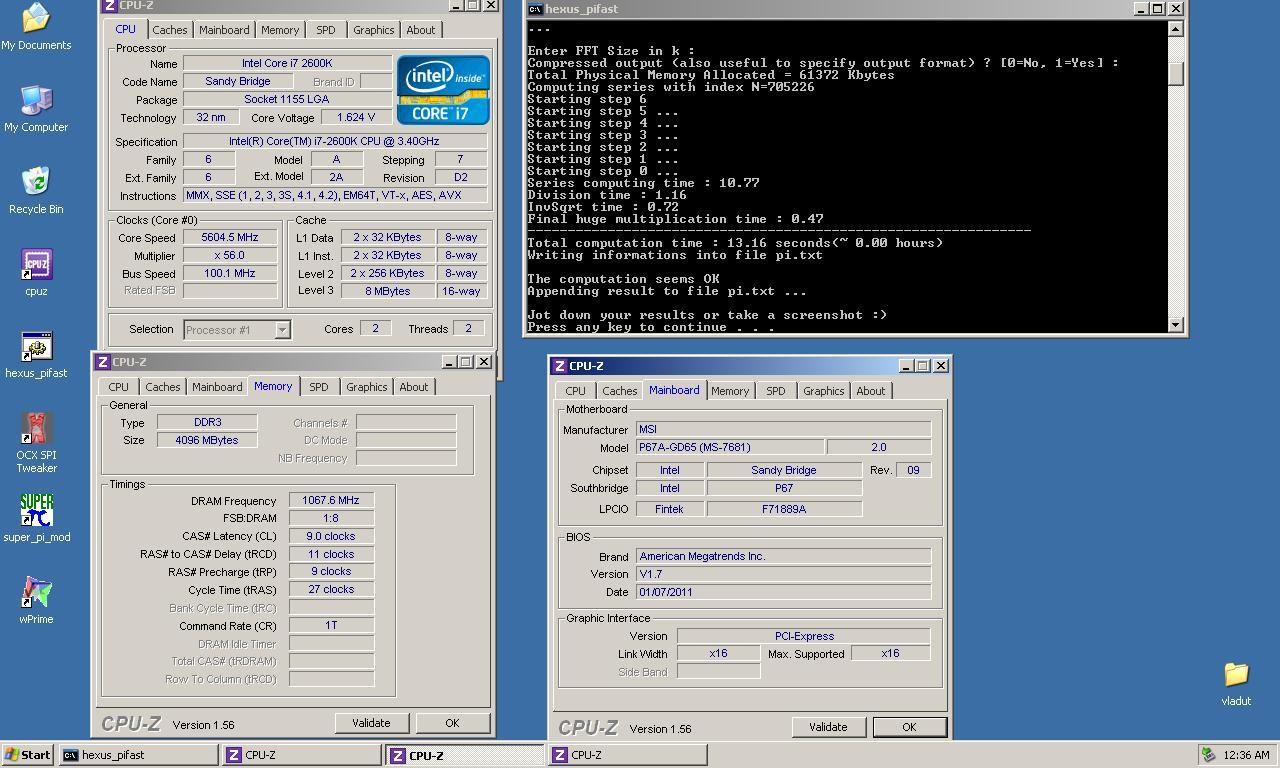Image resolution: width=1280 pixels, height=768 pixels.
Task: Open OCX SPI Tweaker shortcut
Action: 36,443
